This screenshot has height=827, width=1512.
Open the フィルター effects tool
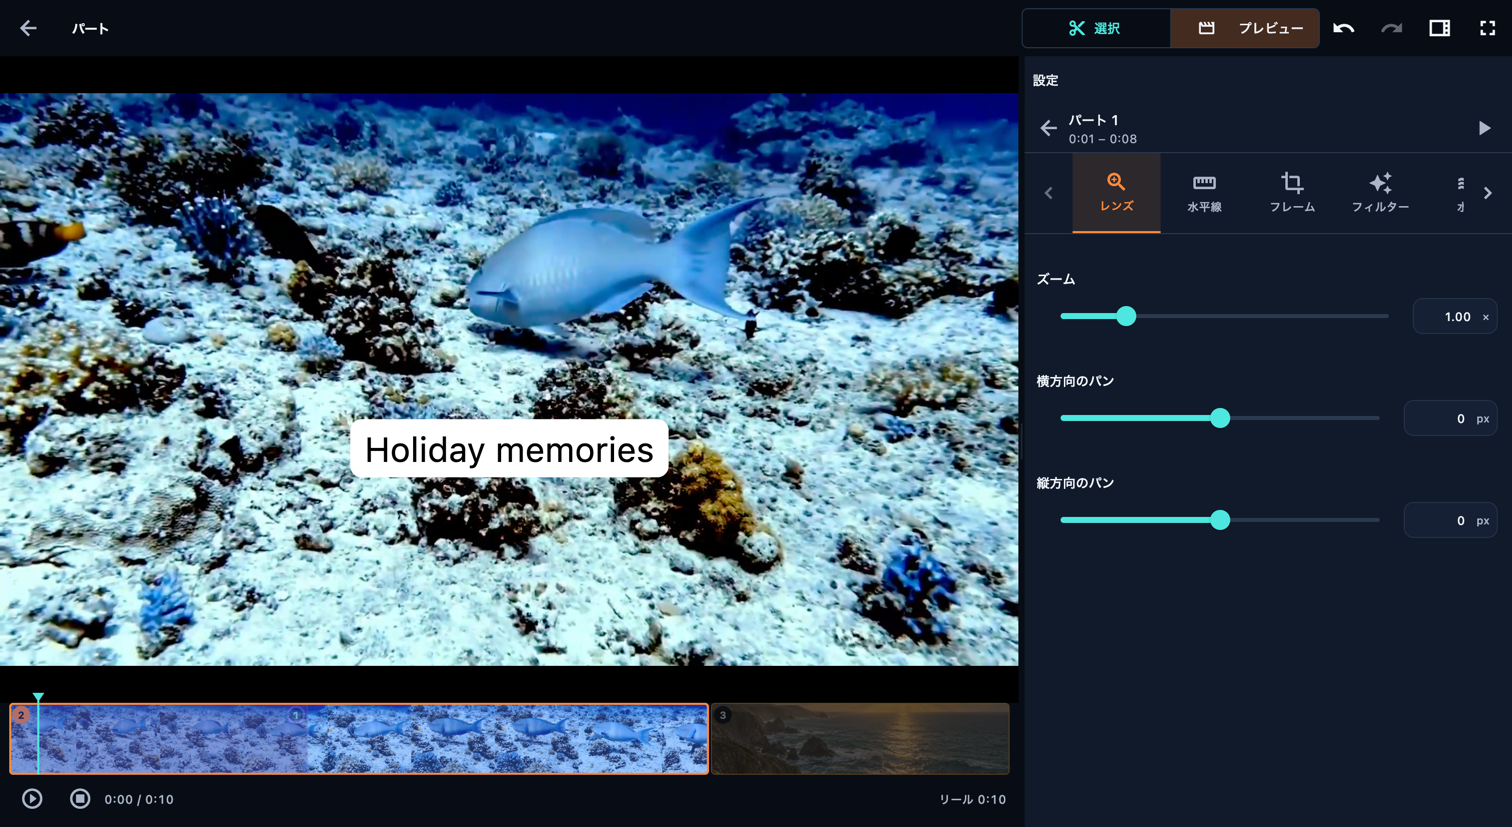(1380, 193)
